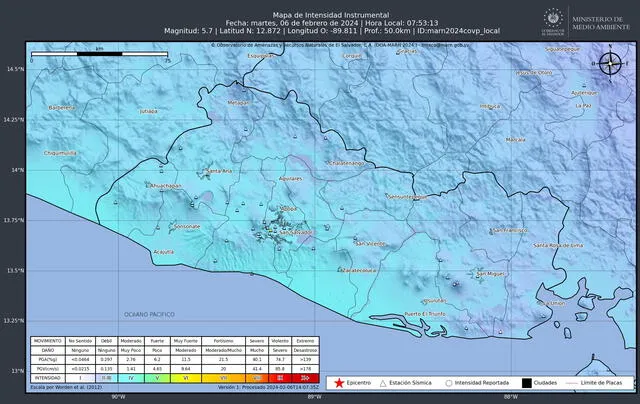Viewport: 640px width, 404px height.
Task: Click the Intensidad Reportada circle legend symbol
Action: tap(450, 382)
